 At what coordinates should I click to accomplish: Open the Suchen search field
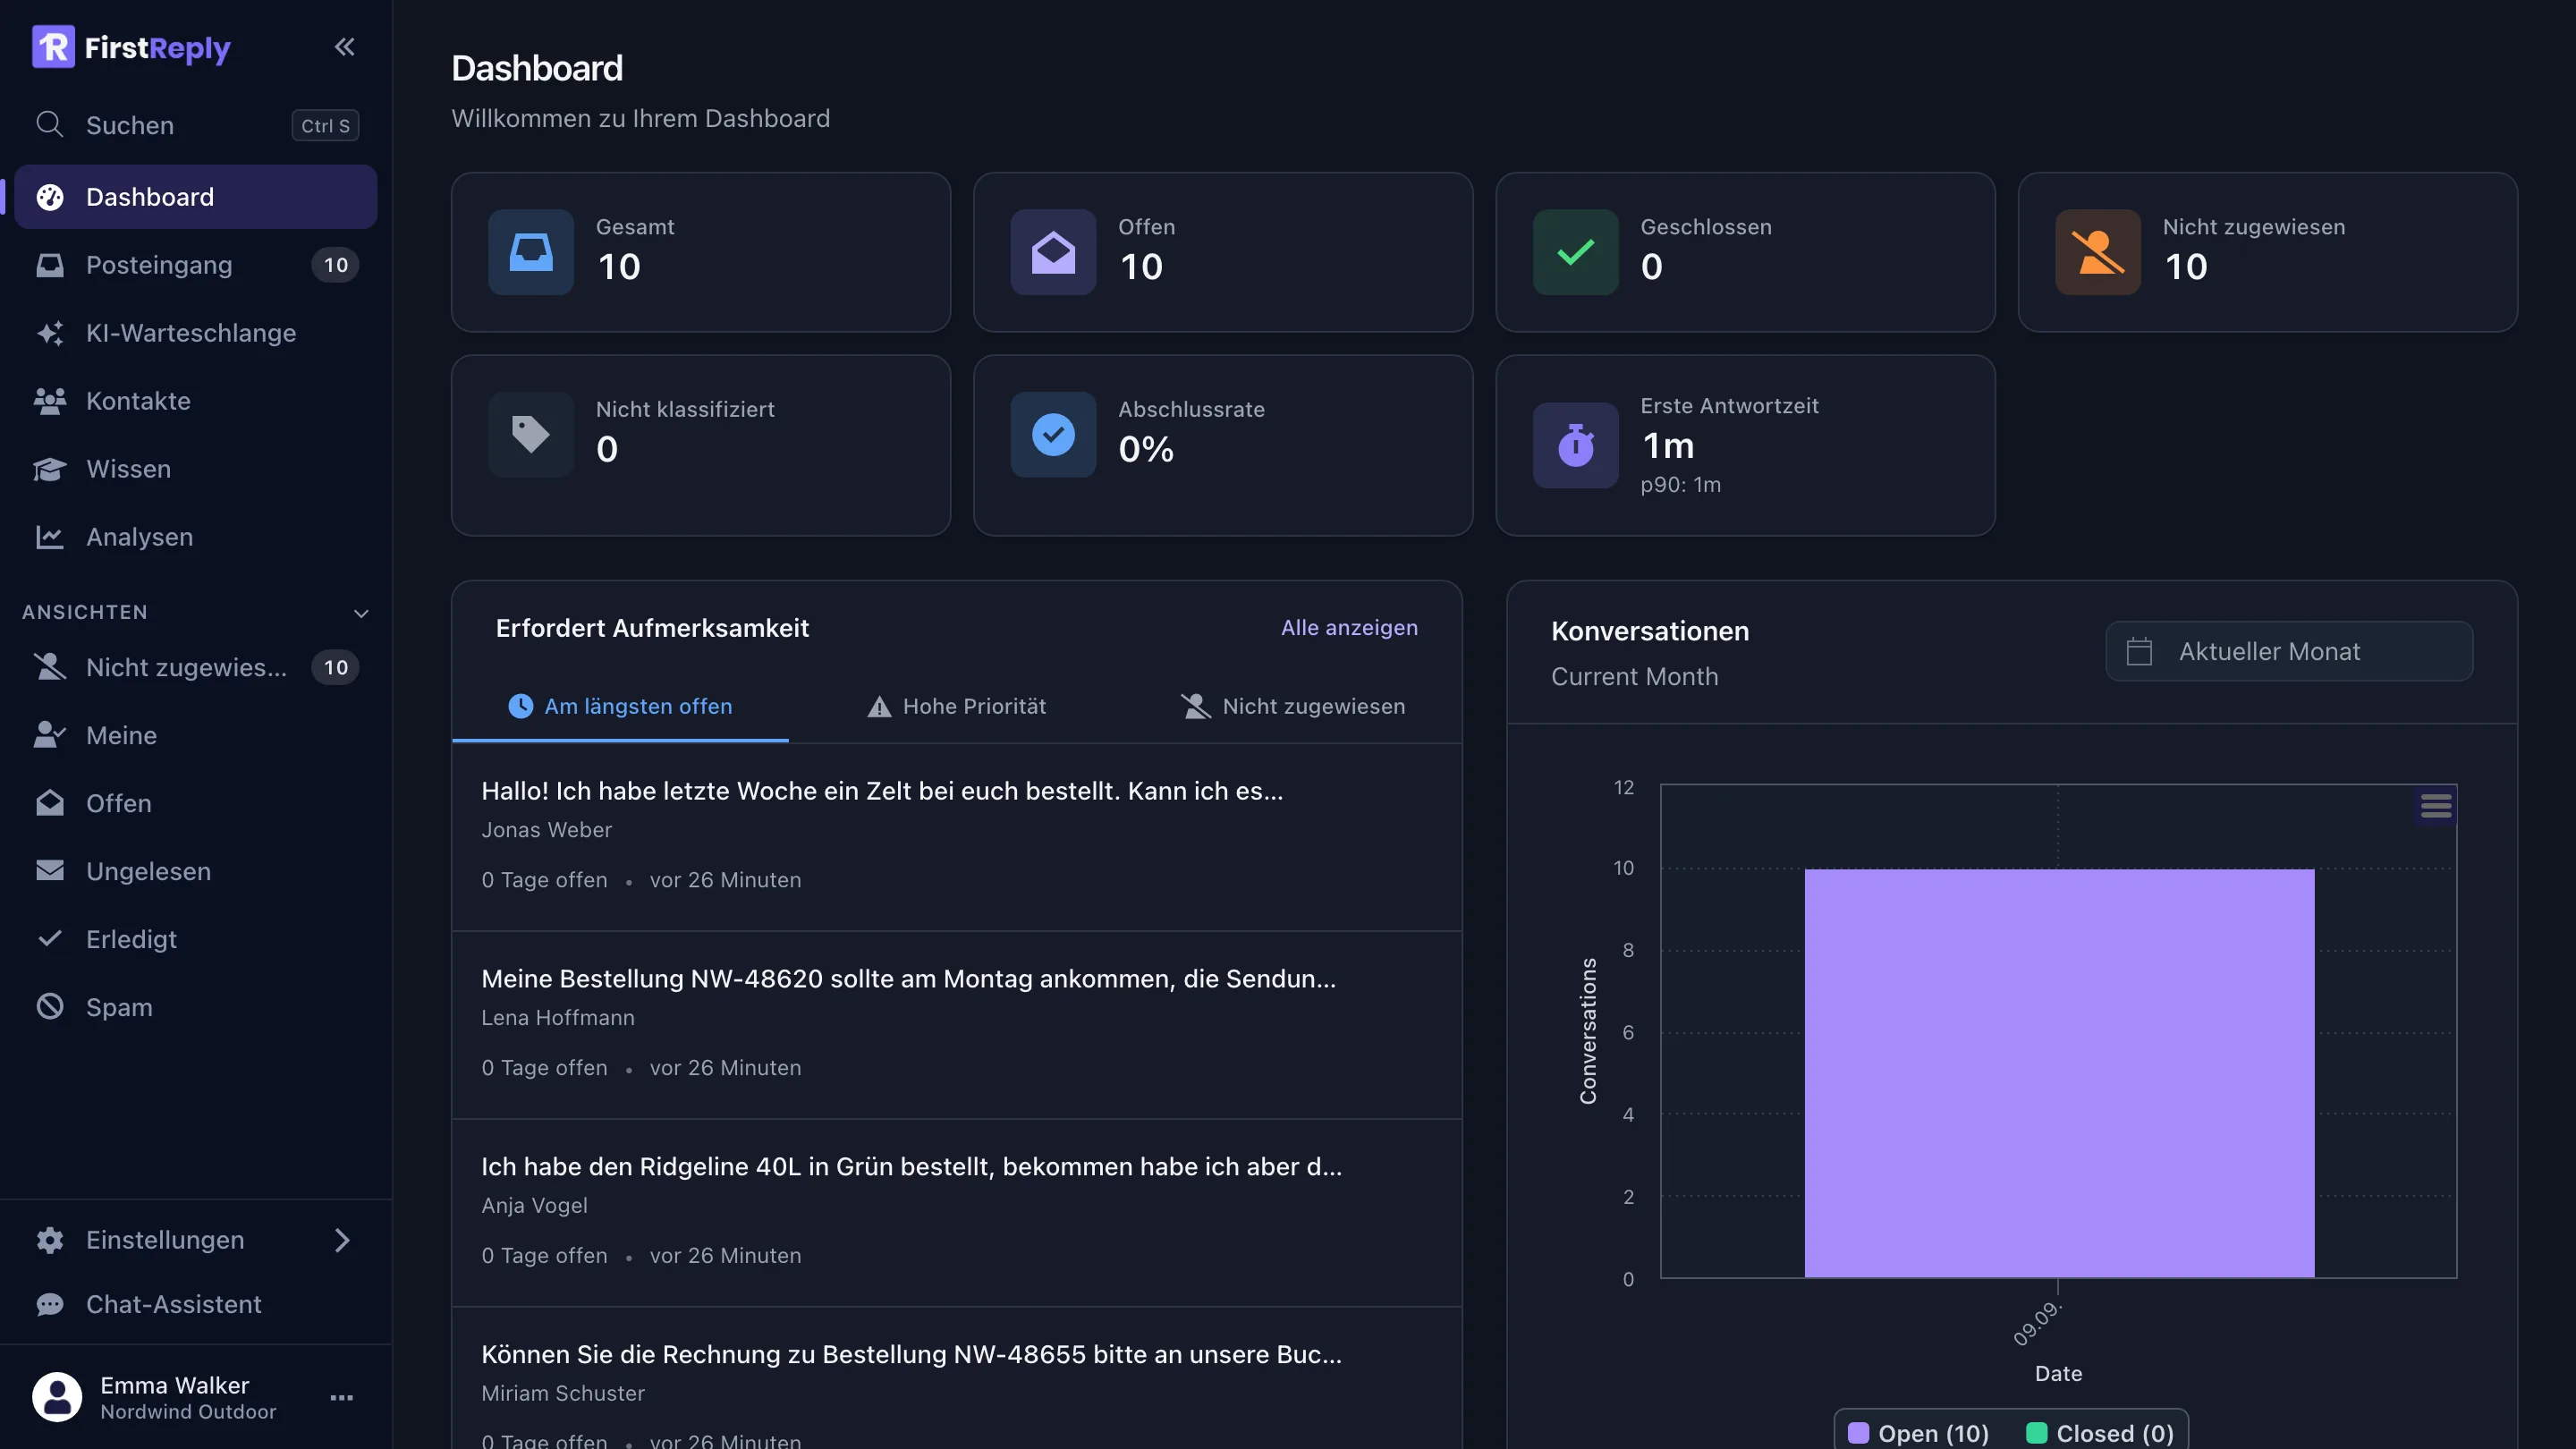[196, 125]
